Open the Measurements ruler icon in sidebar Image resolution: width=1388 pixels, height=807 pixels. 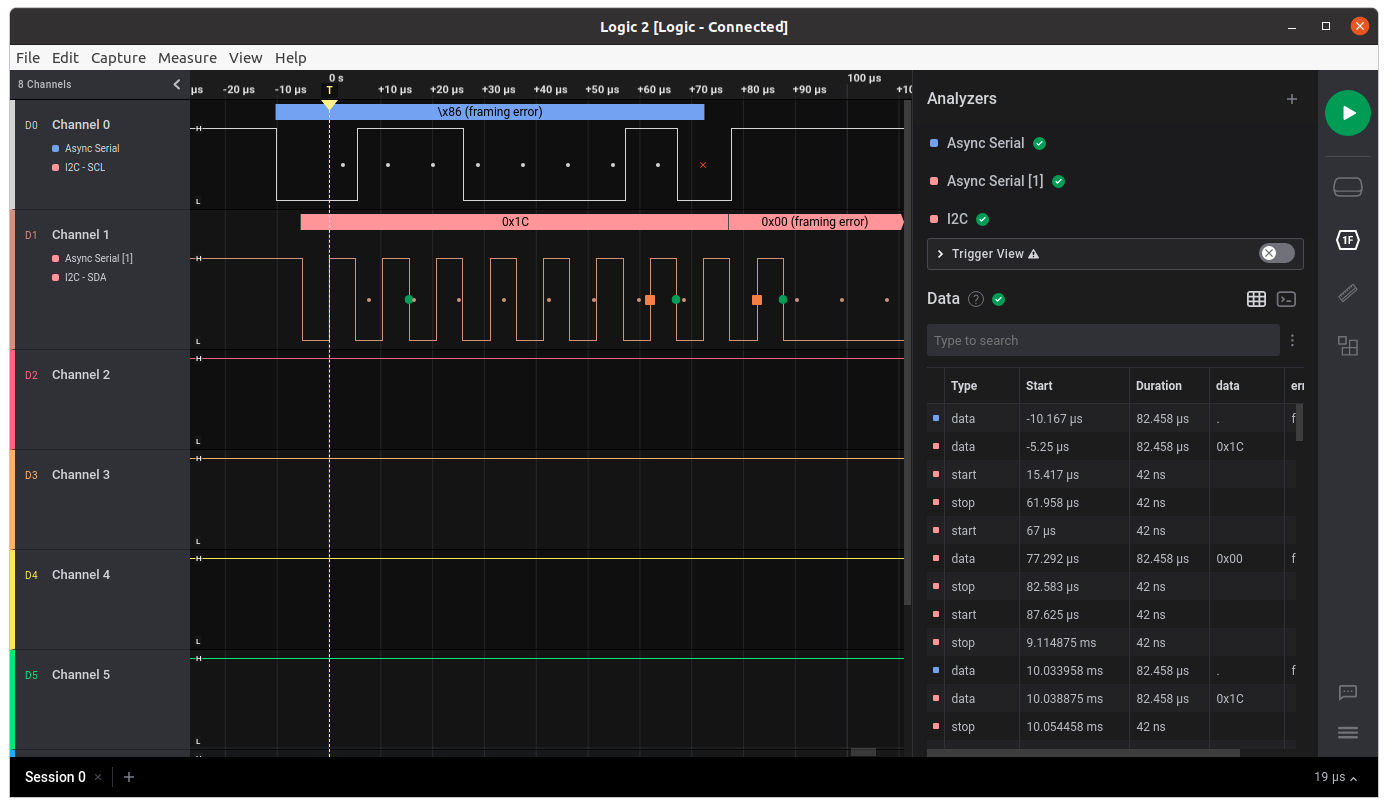[x=1348, y=293]
